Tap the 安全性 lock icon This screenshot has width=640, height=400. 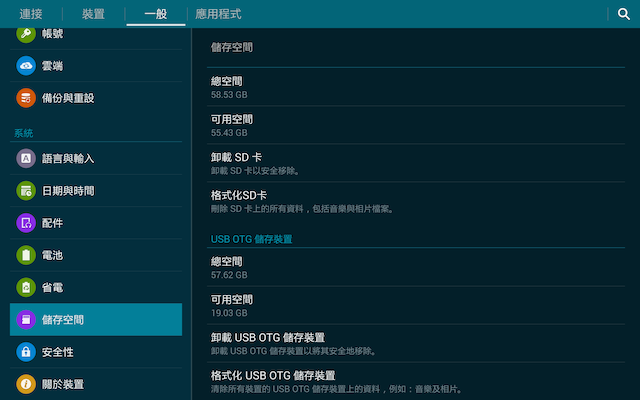[x=26, y=352]
